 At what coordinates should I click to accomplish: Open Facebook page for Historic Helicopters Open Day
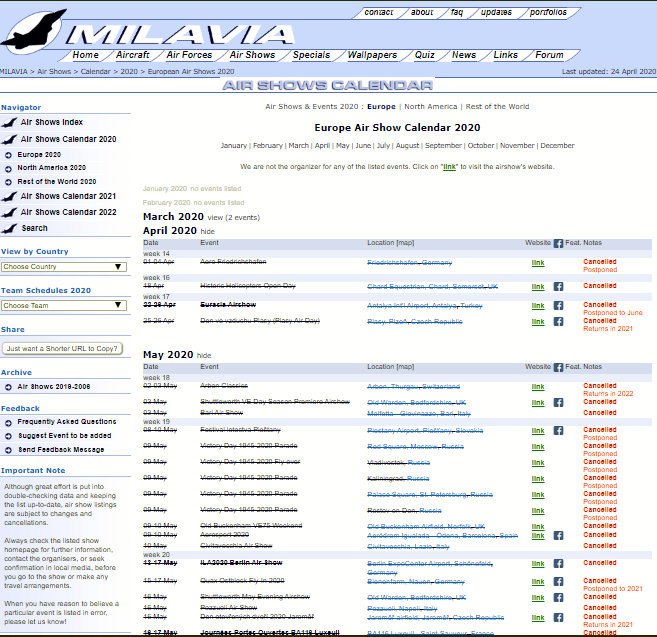(558, 287)
